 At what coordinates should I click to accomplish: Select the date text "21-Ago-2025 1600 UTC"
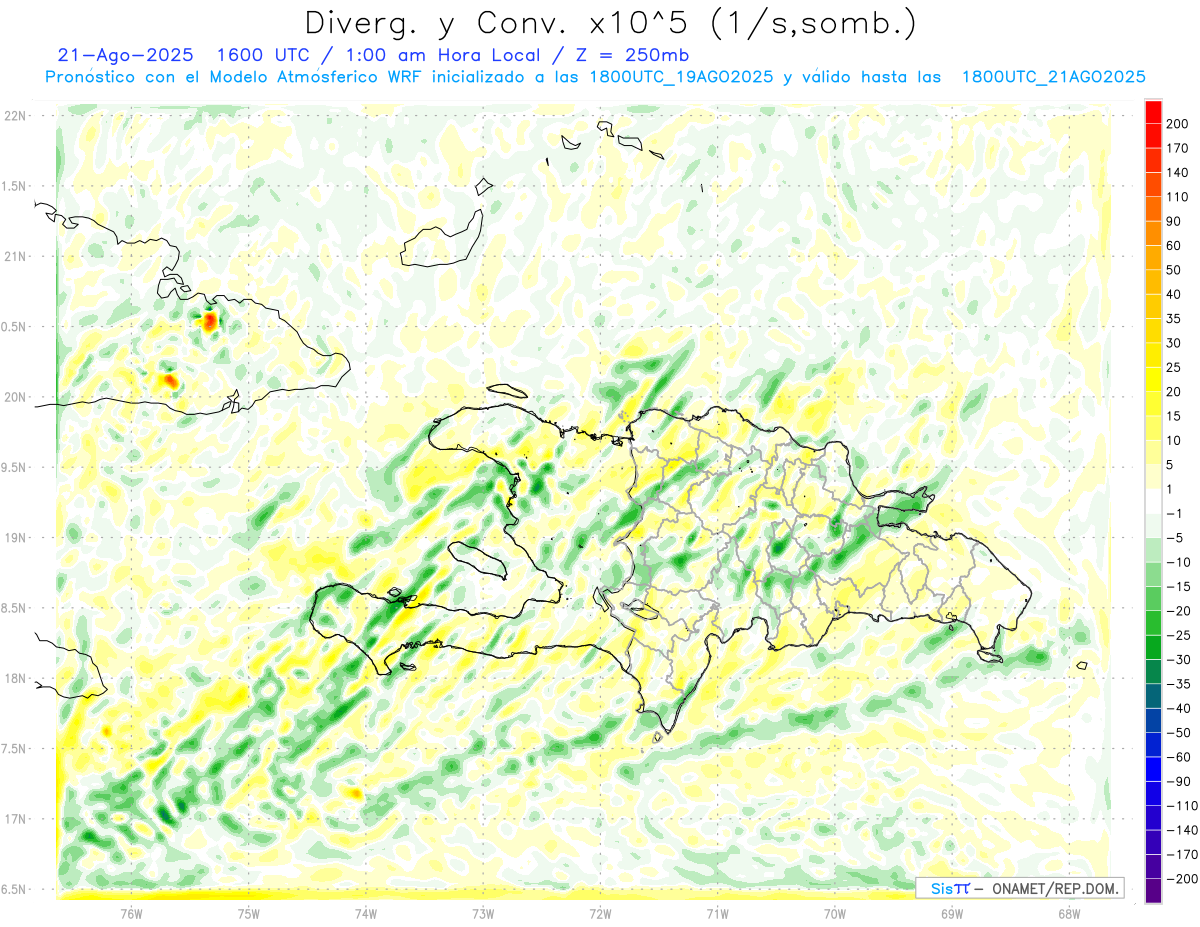(x=181, y=55)
